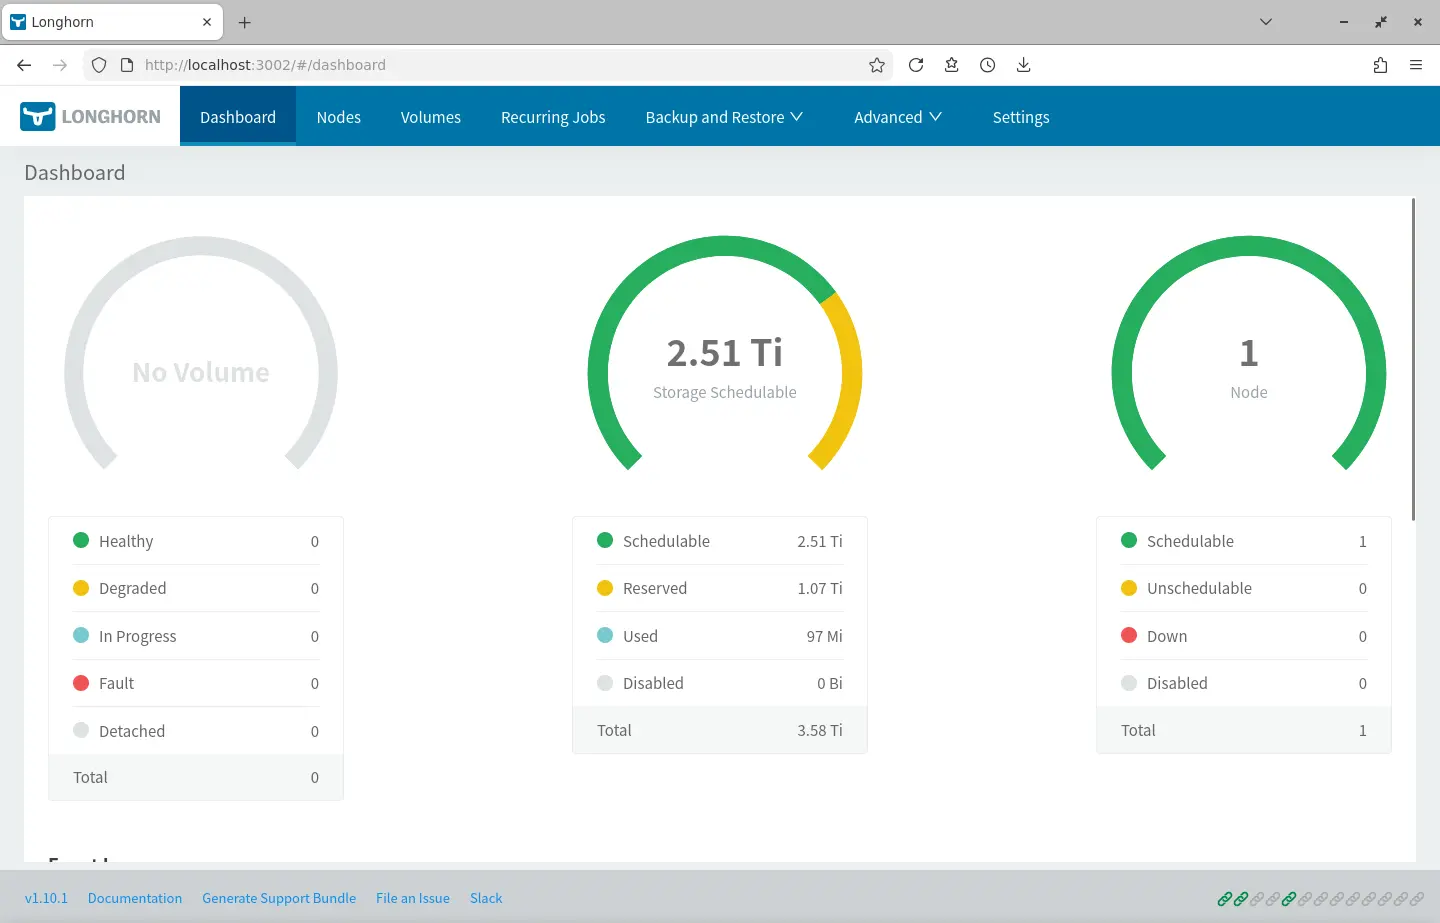Go back to previous page
1440x923 pixels.
point(24,65)
